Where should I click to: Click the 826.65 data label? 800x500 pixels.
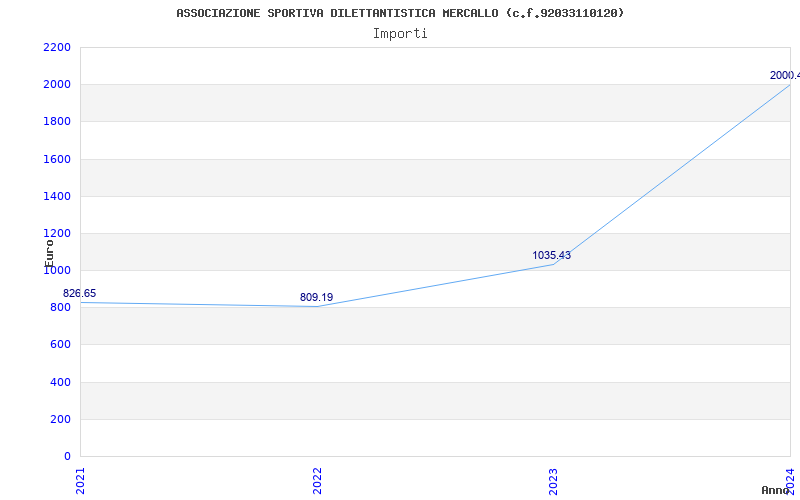(80, 294)
